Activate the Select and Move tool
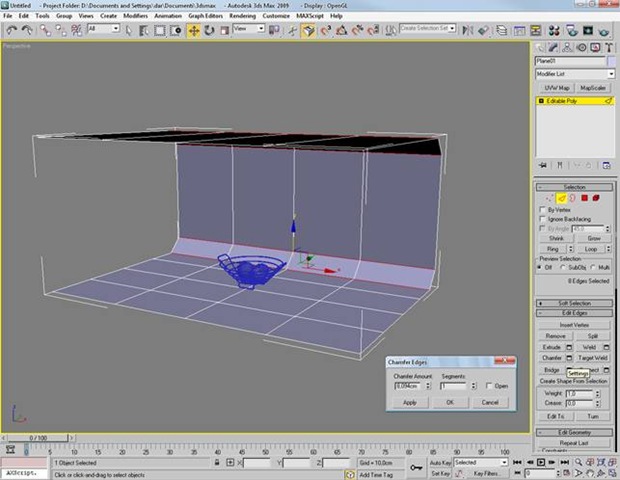The width and height of the screenshot is (620, 480). point(193,29)
